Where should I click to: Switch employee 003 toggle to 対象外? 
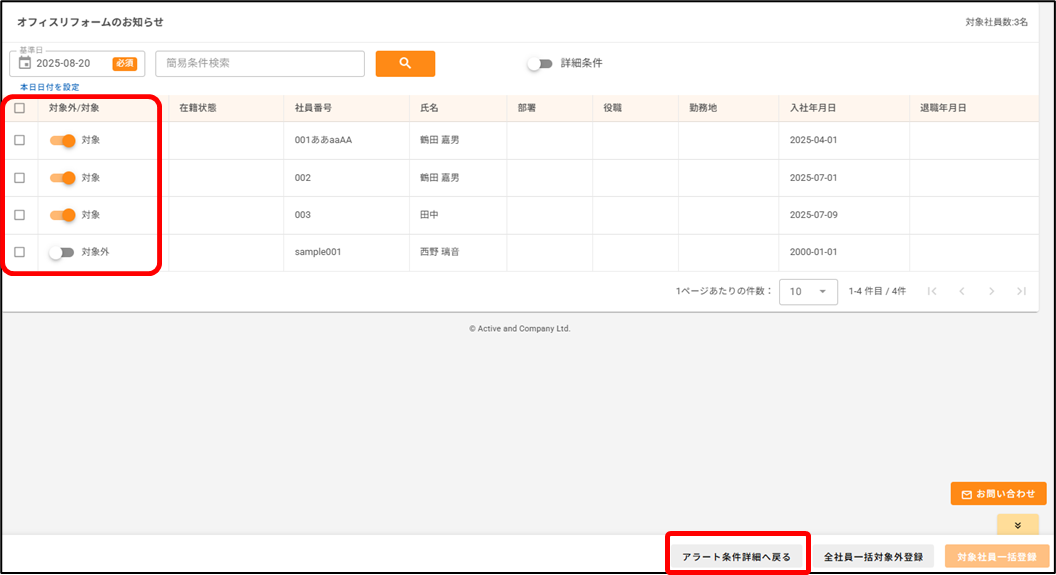coord(63,215)
